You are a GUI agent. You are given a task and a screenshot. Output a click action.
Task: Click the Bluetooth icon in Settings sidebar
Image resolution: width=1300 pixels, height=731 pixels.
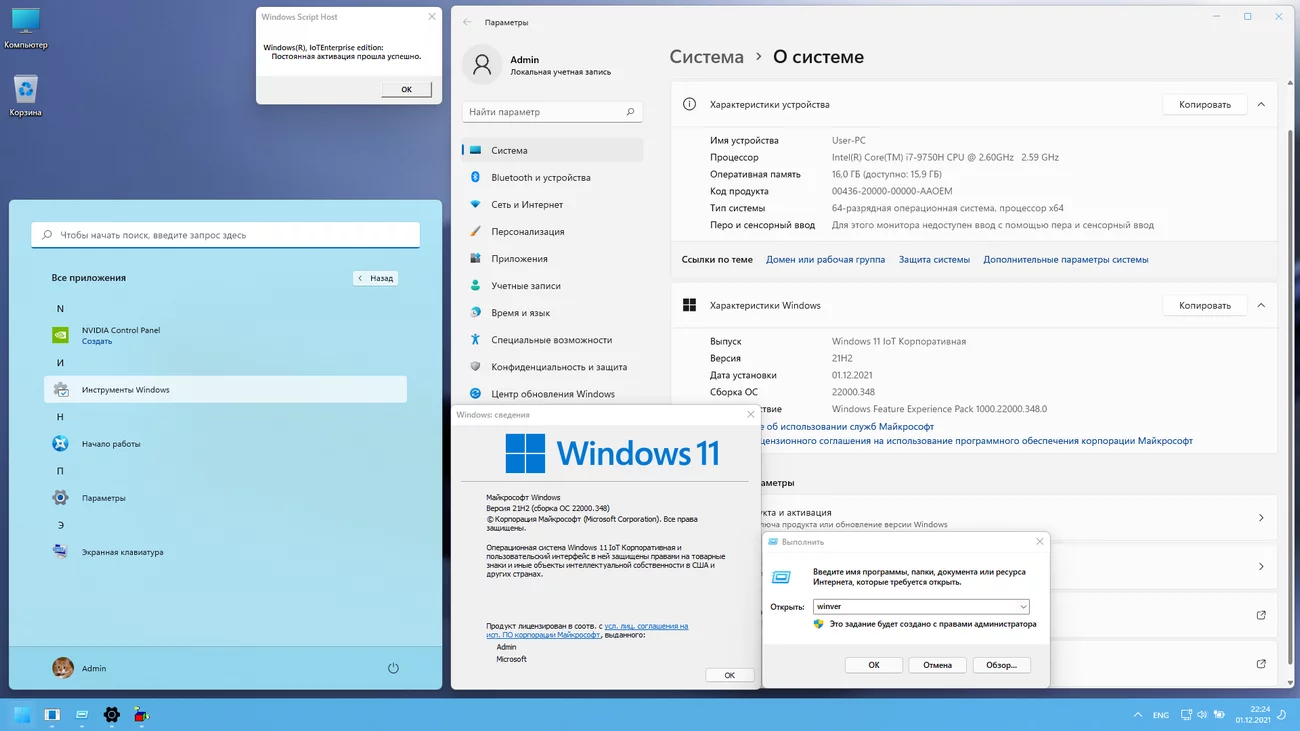tap(476, 177)
